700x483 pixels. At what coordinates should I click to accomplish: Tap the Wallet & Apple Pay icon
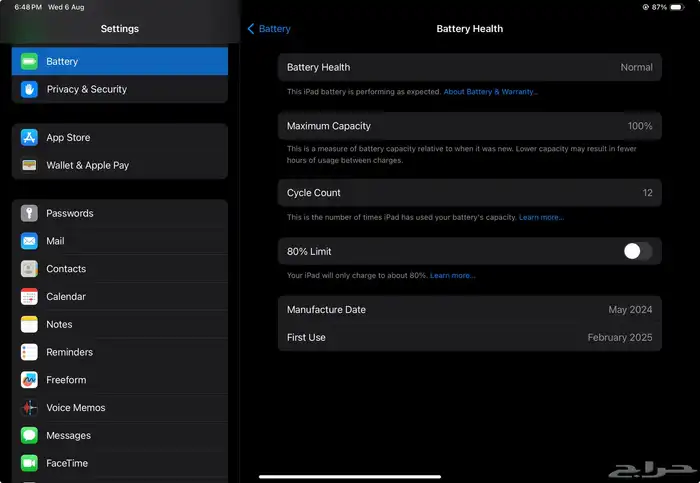coord(29,165)
